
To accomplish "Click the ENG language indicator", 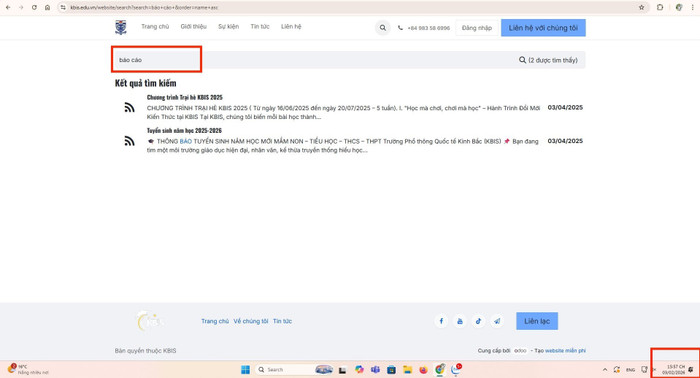I will tap(630, 370).
